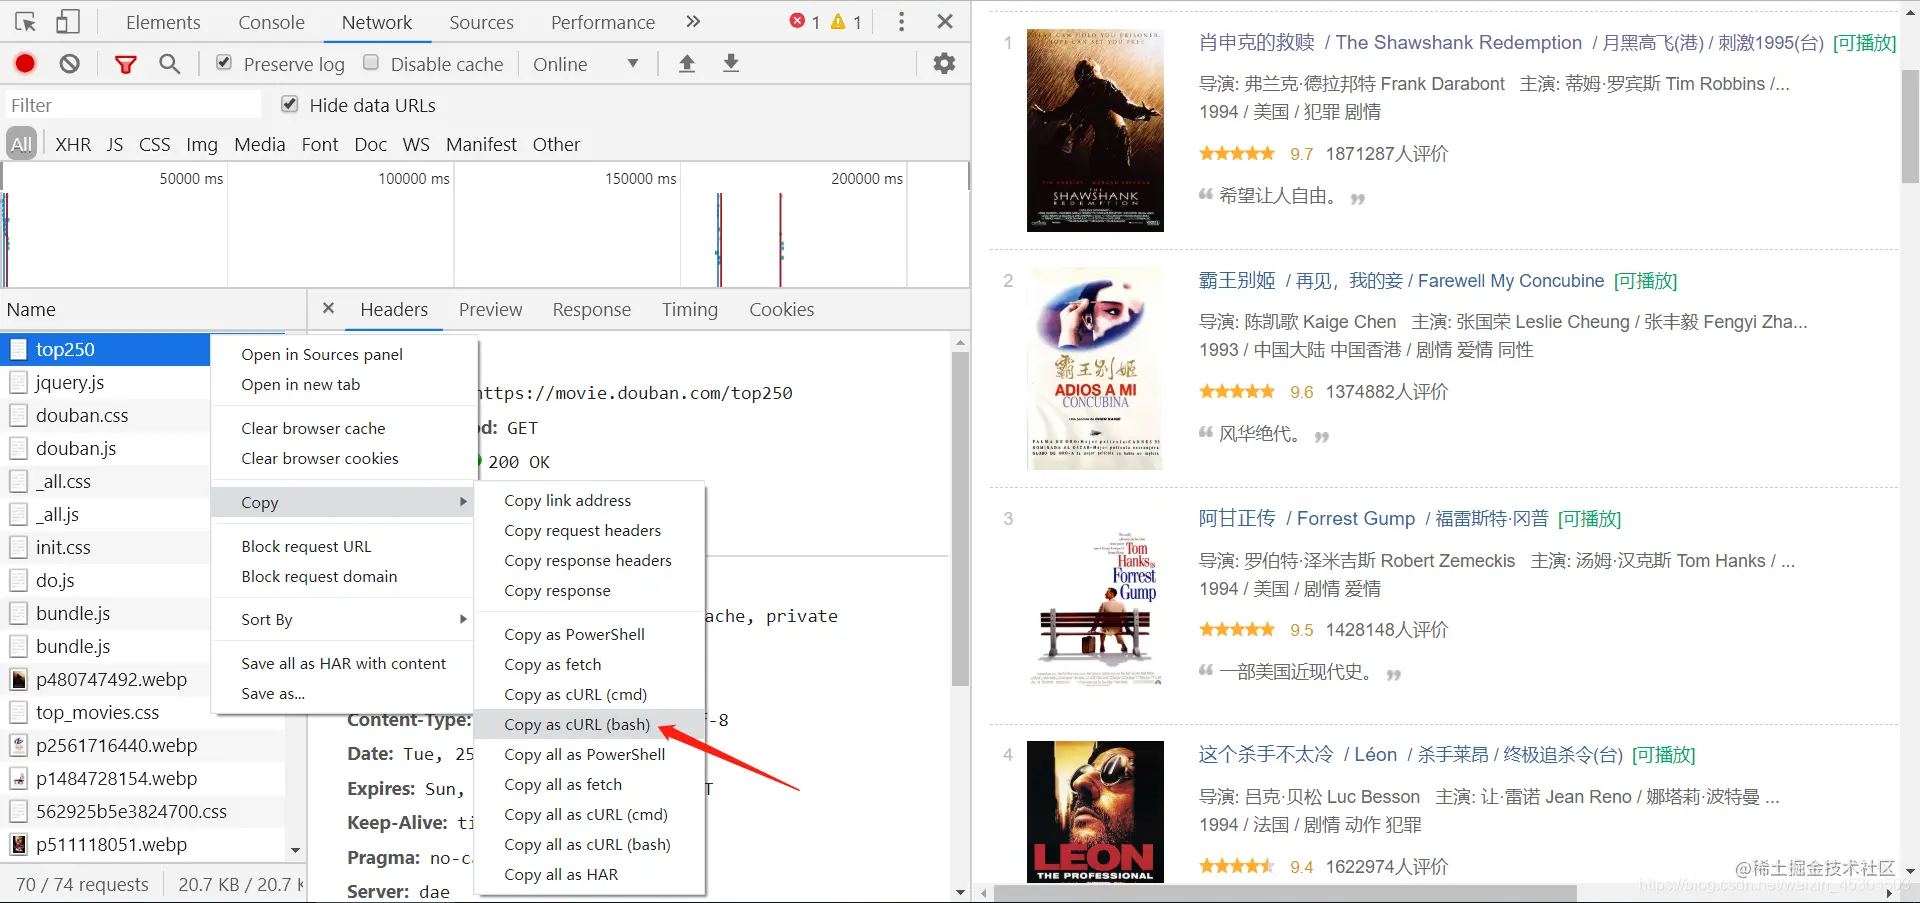Filter by XHR request type

pos(73,144)
